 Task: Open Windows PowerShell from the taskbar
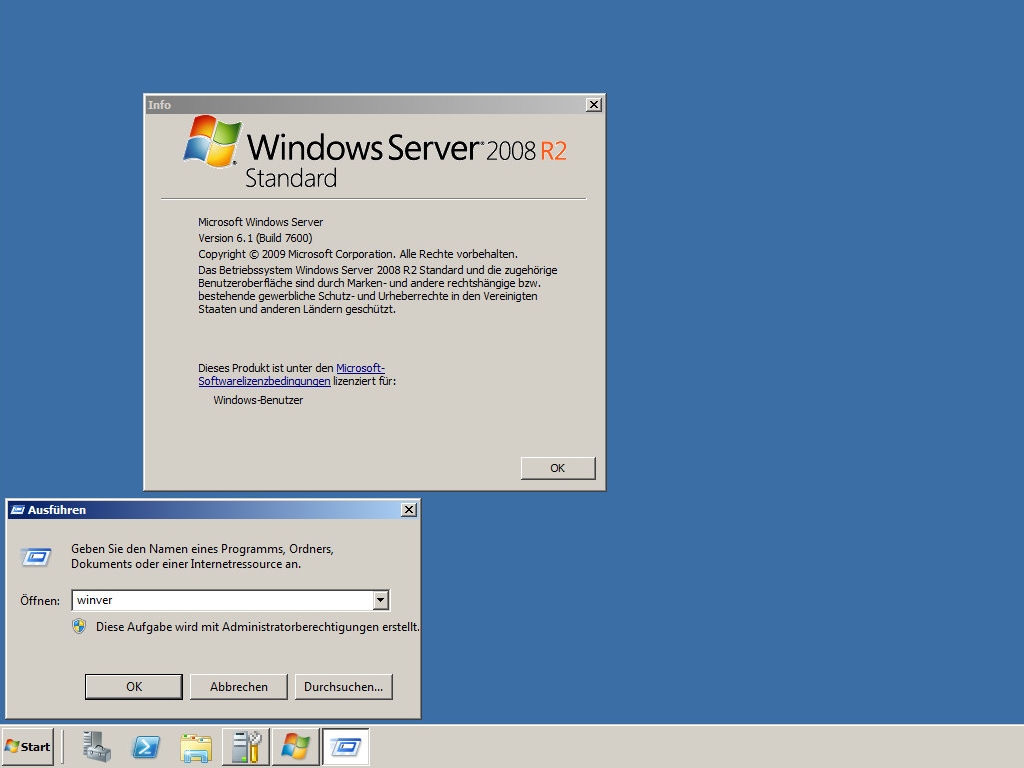(x=146, y=747)
